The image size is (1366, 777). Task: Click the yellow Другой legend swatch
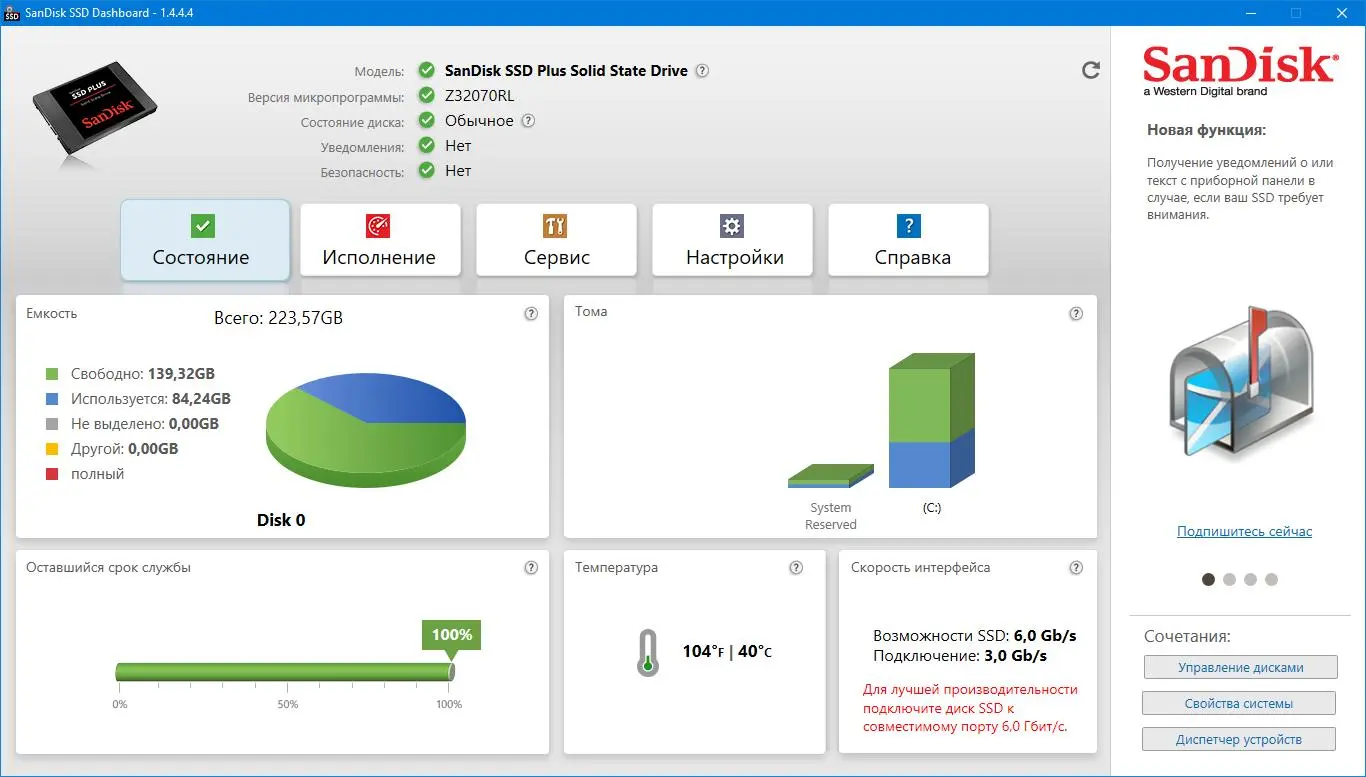pyautogui.click(x=52, y=449)
